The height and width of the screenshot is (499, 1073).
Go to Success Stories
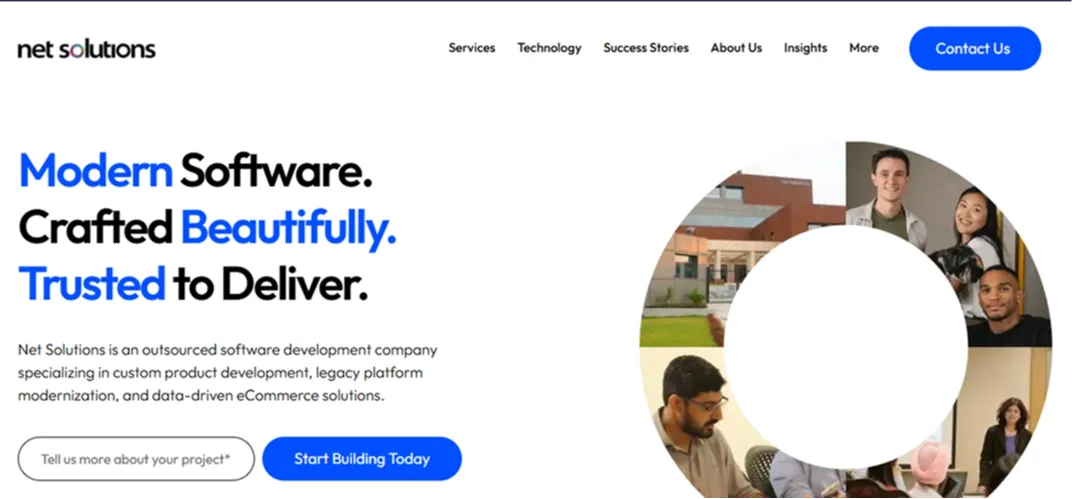click(646, 48)
